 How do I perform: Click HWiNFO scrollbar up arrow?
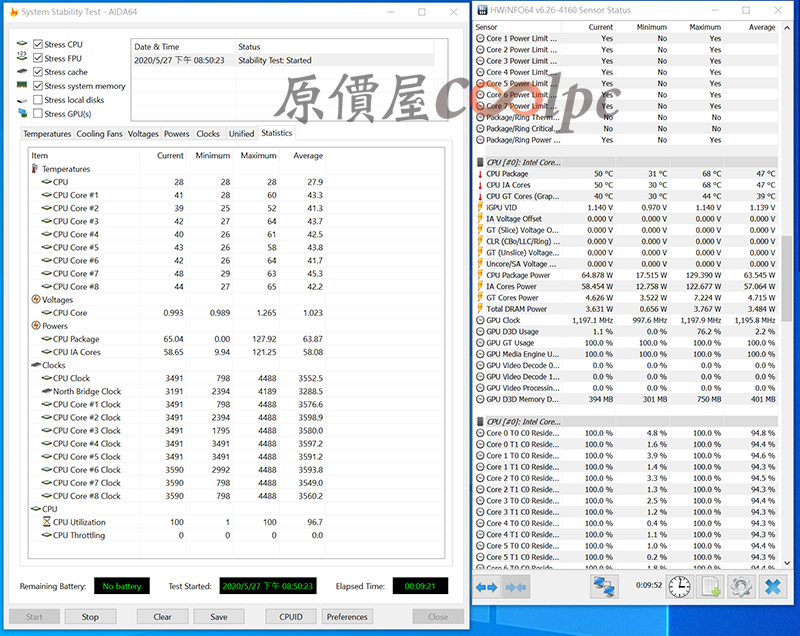click(787, 28)
